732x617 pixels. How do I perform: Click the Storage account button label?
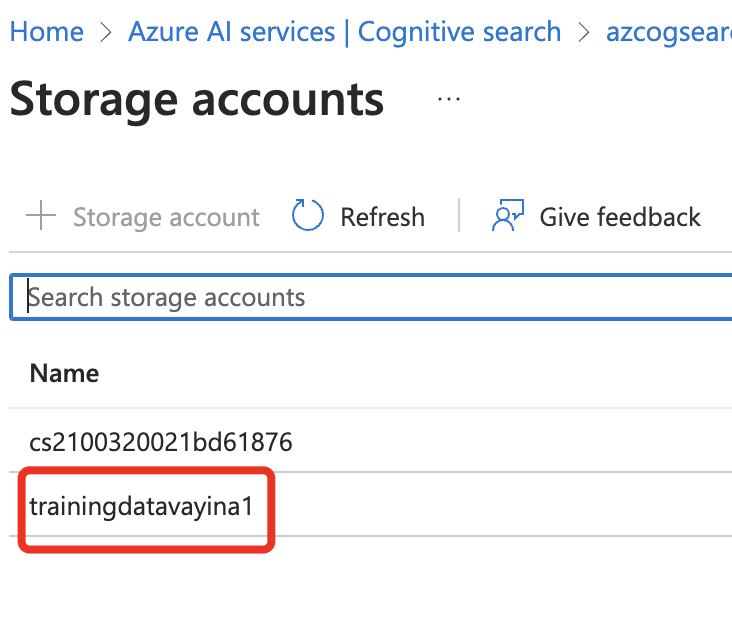(166, 217)
